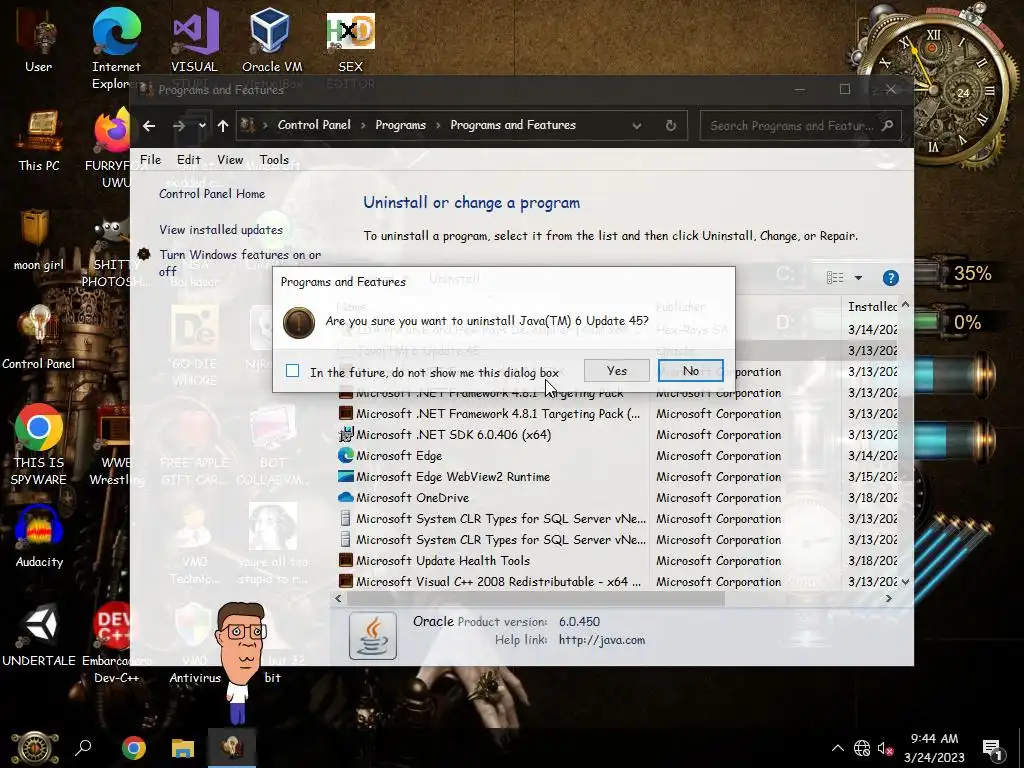This screenshot has width=1024, height=768.
Task: Open the Tools menu
Action: [x=274, y=159]
